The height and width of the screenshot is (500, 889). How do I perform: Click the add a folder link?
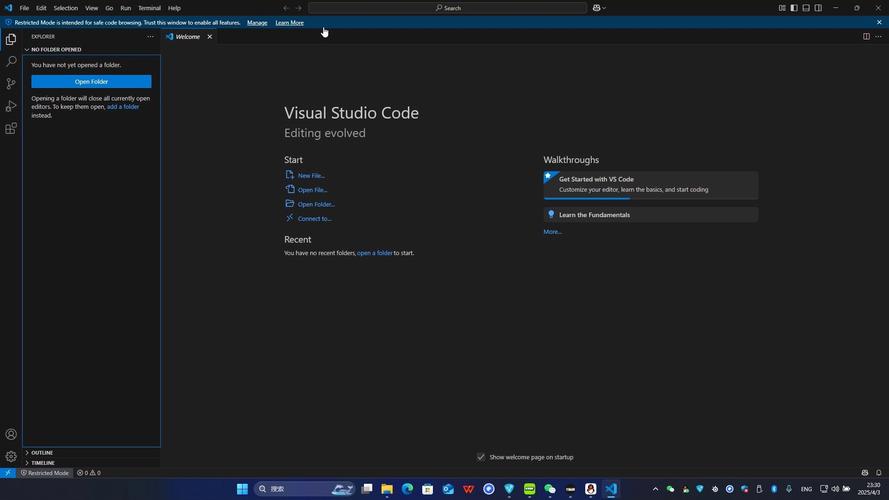coord(123,107)
